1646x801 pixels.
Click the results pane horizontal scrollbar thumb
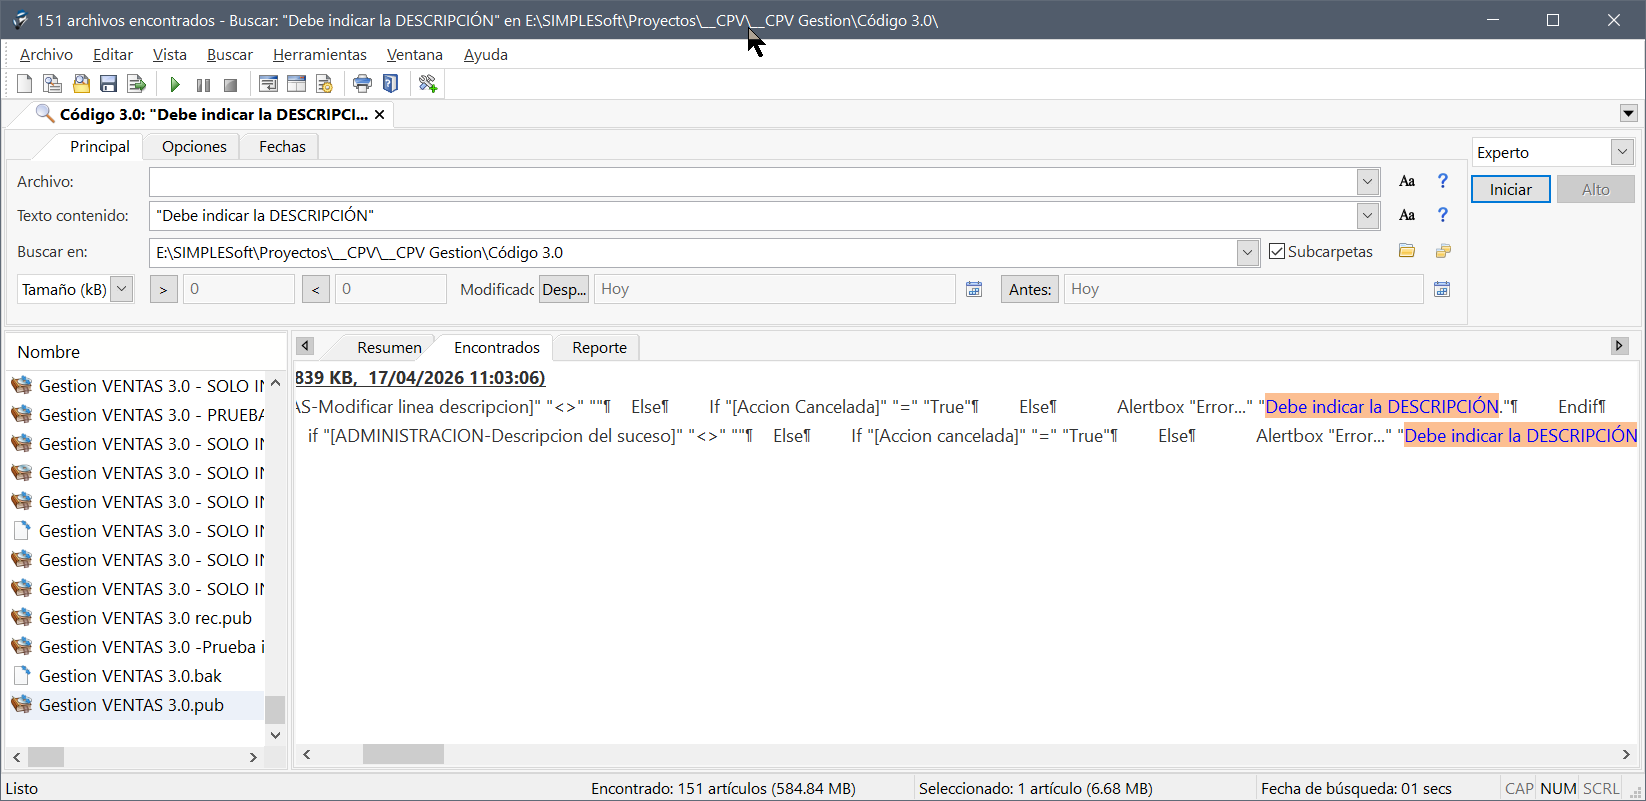[x=403, y=754]
